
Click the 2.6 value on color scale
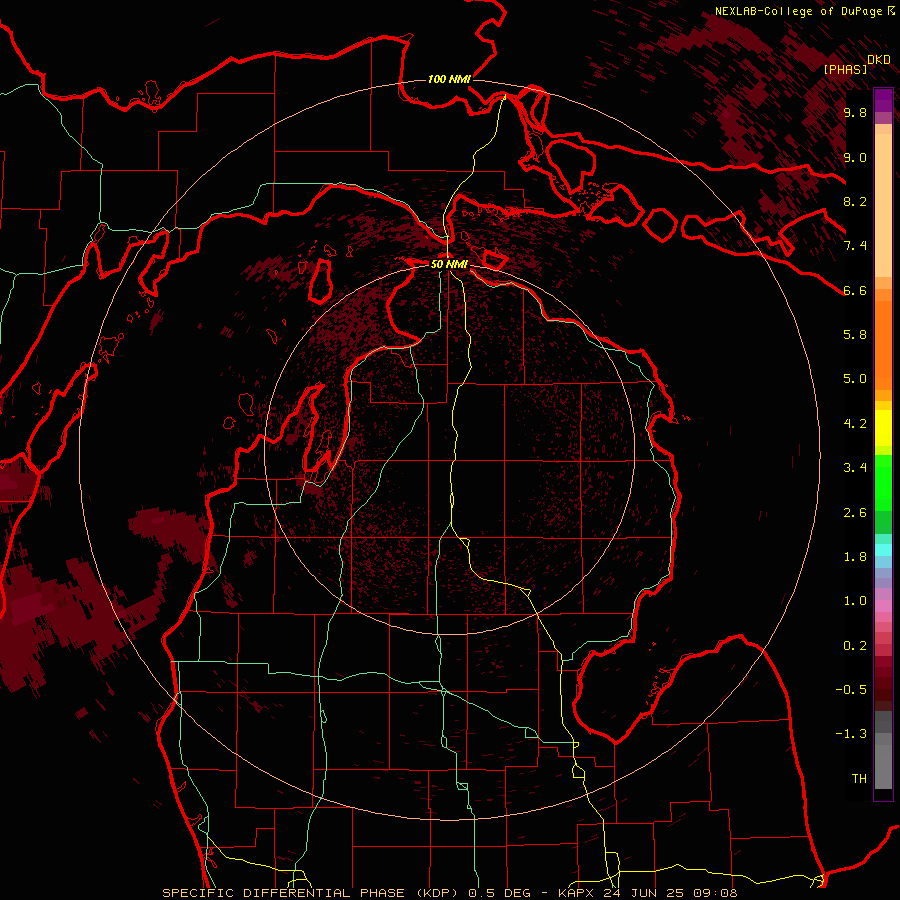[855, 513]
